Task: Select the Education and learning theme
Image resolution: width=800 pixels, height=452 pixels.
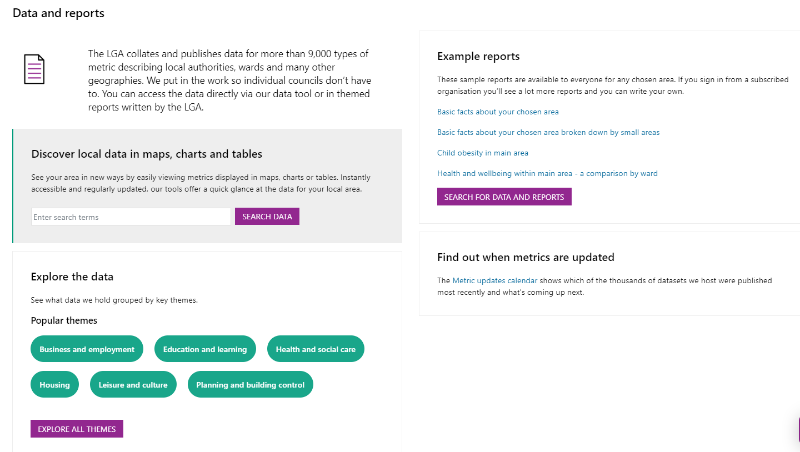Action: (205, 349)
